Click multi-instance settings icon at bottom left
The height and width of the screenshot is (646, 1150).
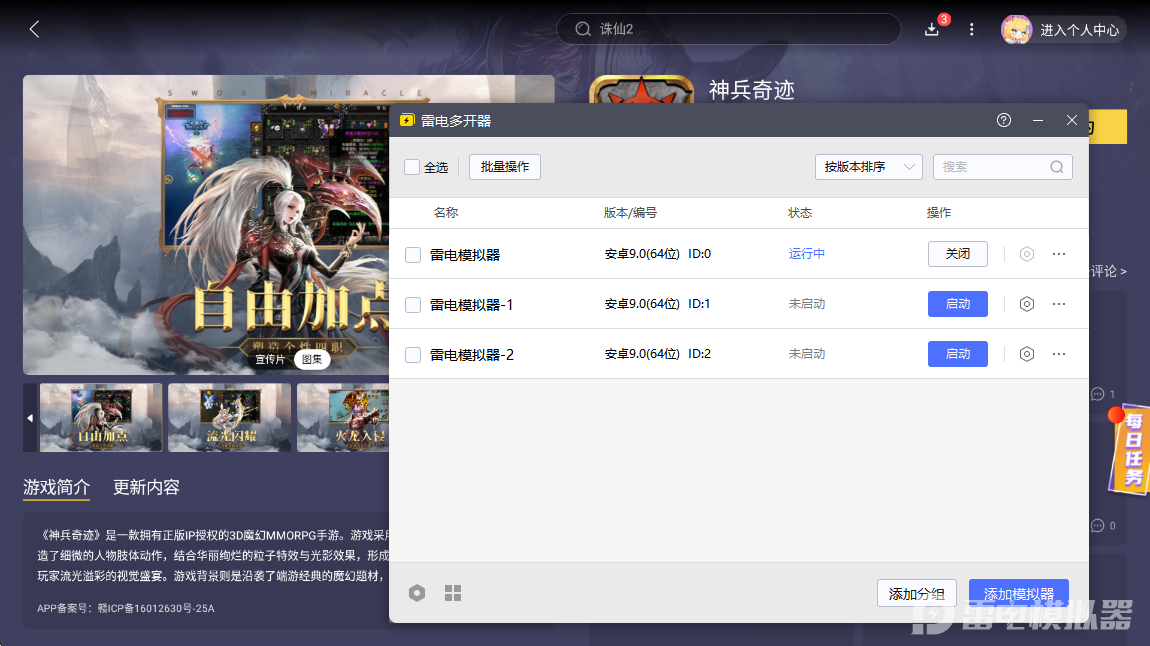[x=417, y=592]
